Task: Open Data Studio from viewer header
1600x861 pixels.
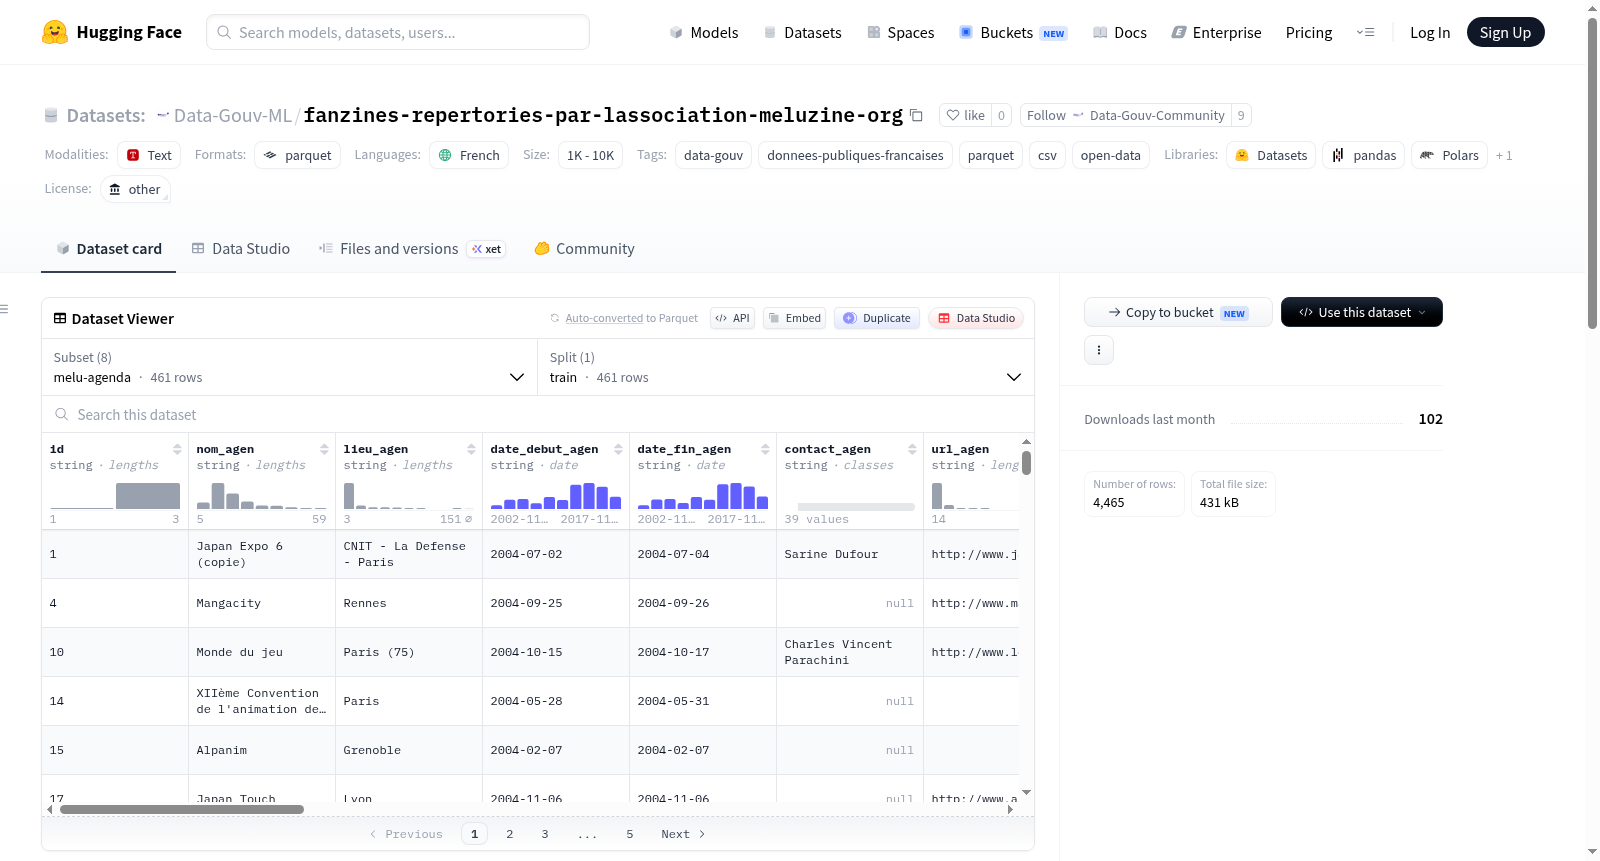Action: pos(976,318)
